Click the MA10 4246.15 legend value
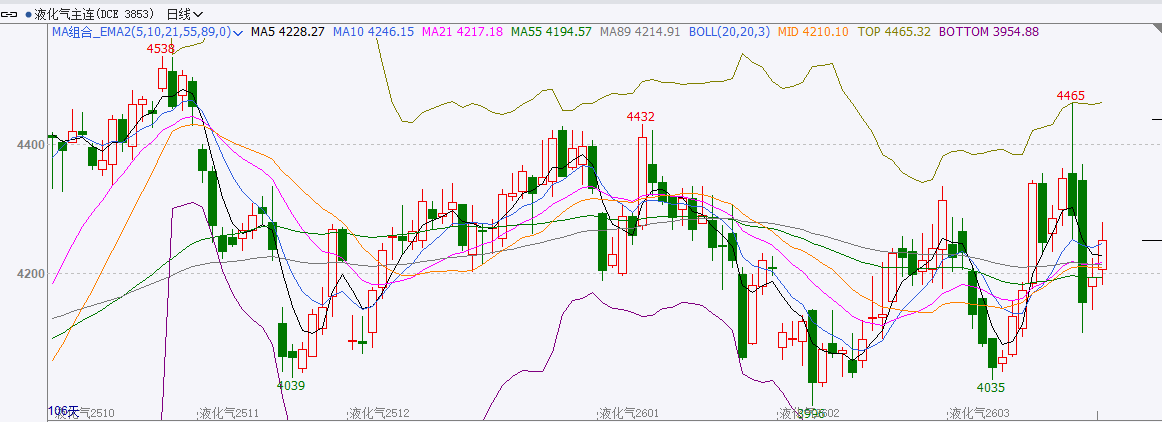 click(x=373, y=32)
